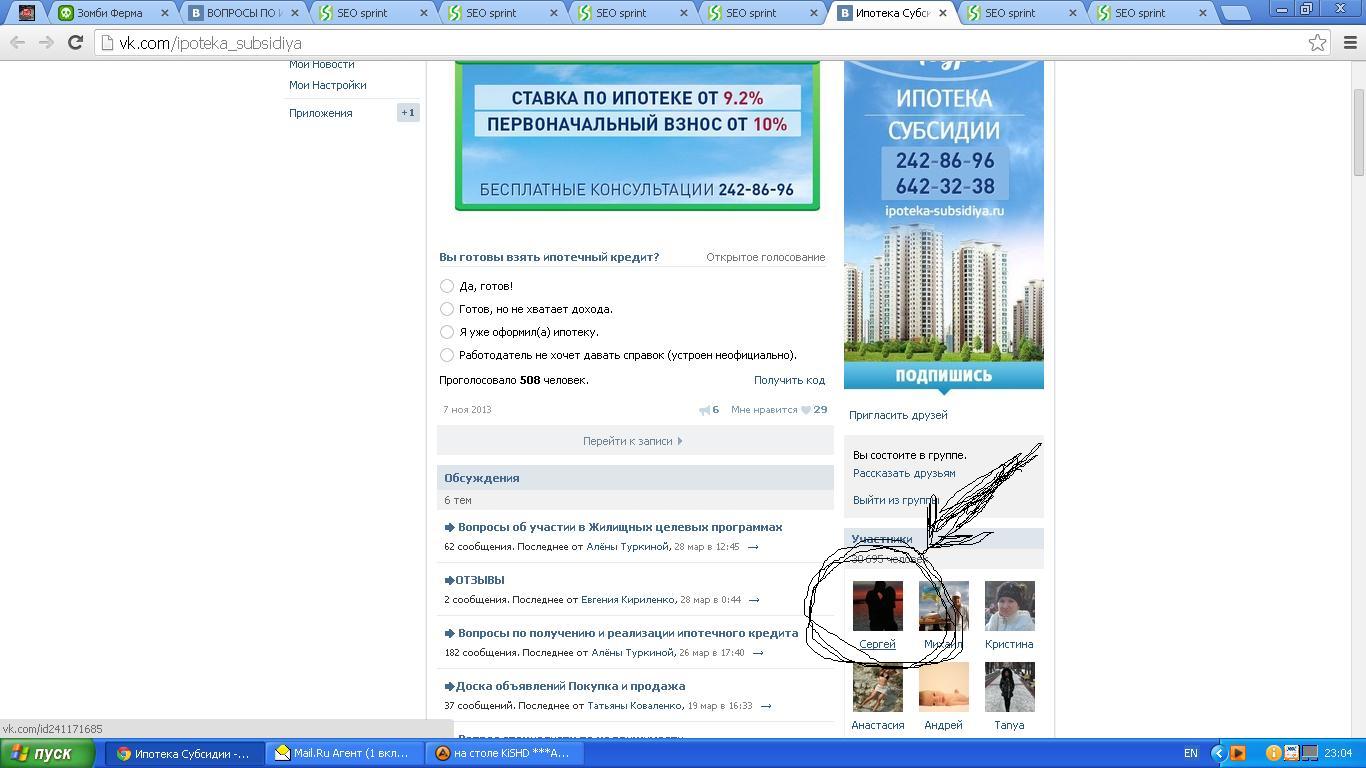Open Доска объявлений Покупка и продажа topic
Image resolution: width=1366 pixels, height=768 pixels.
570,686
